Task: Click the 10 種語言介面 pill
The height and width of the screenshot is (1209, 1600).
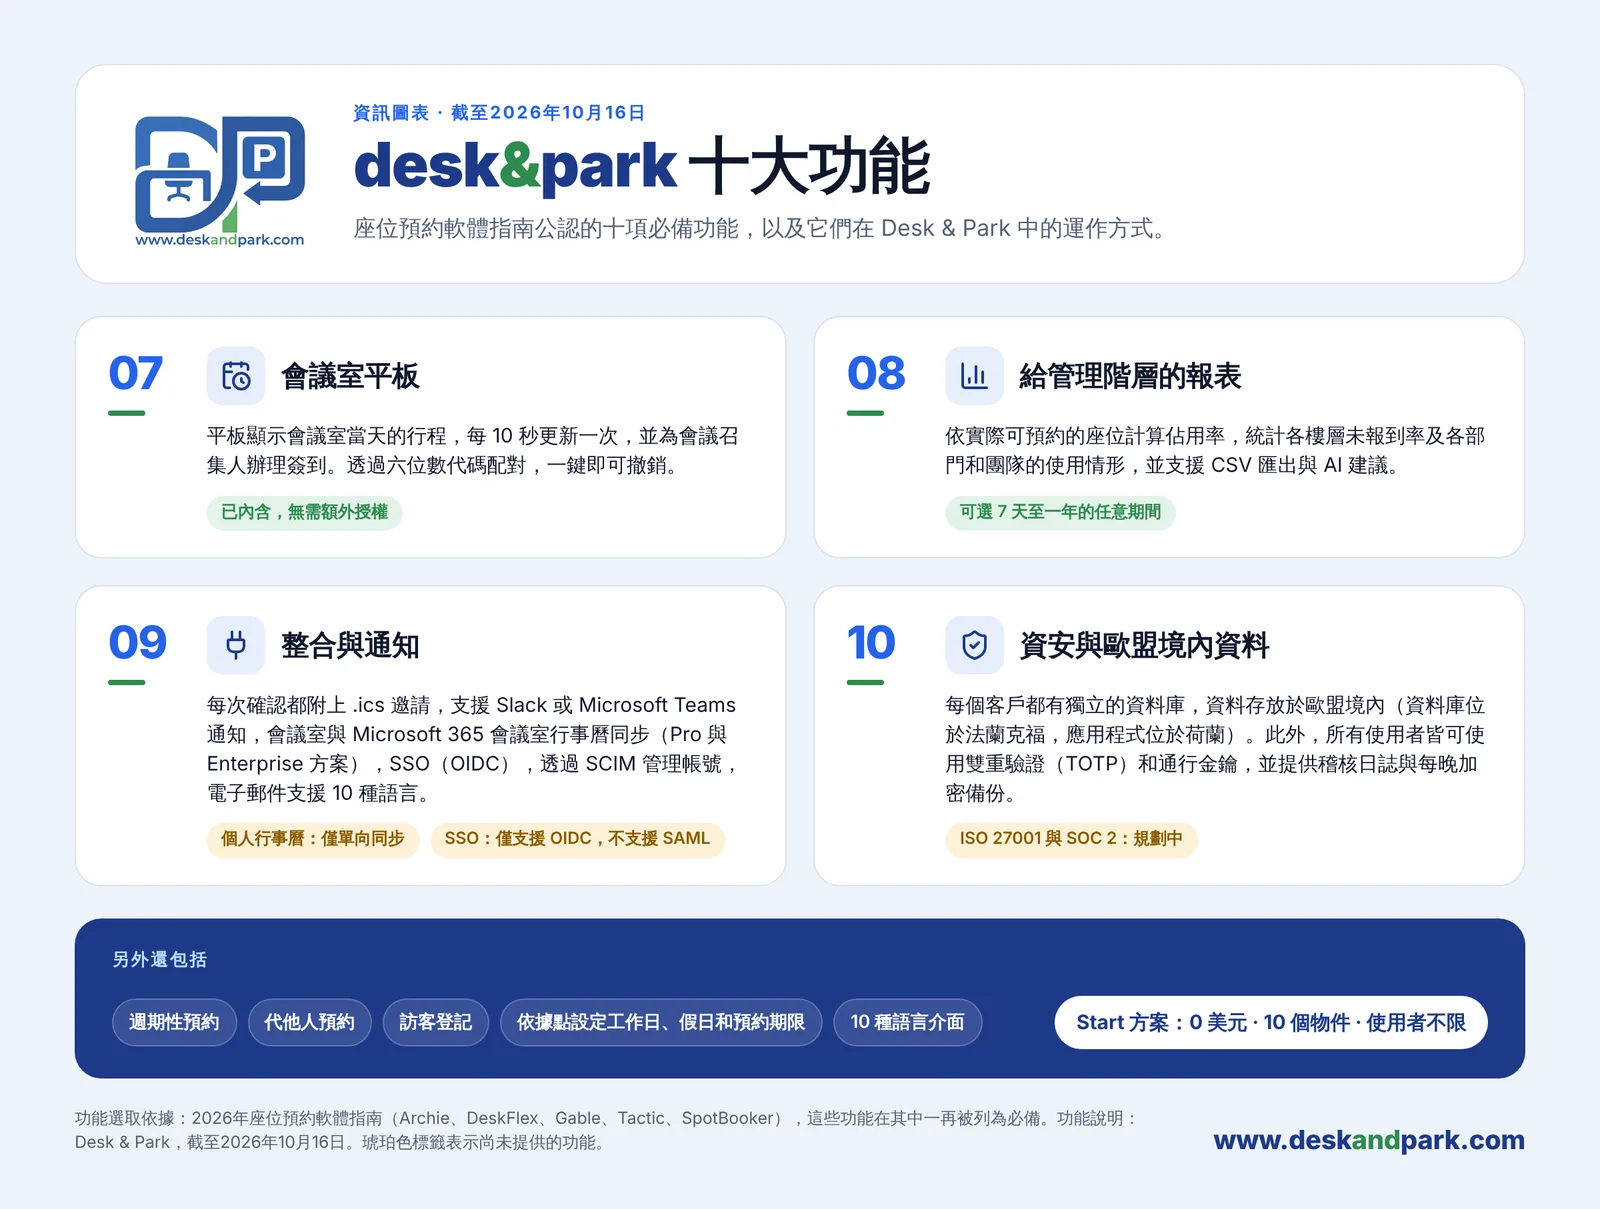Action: (x=908, y=1022)
